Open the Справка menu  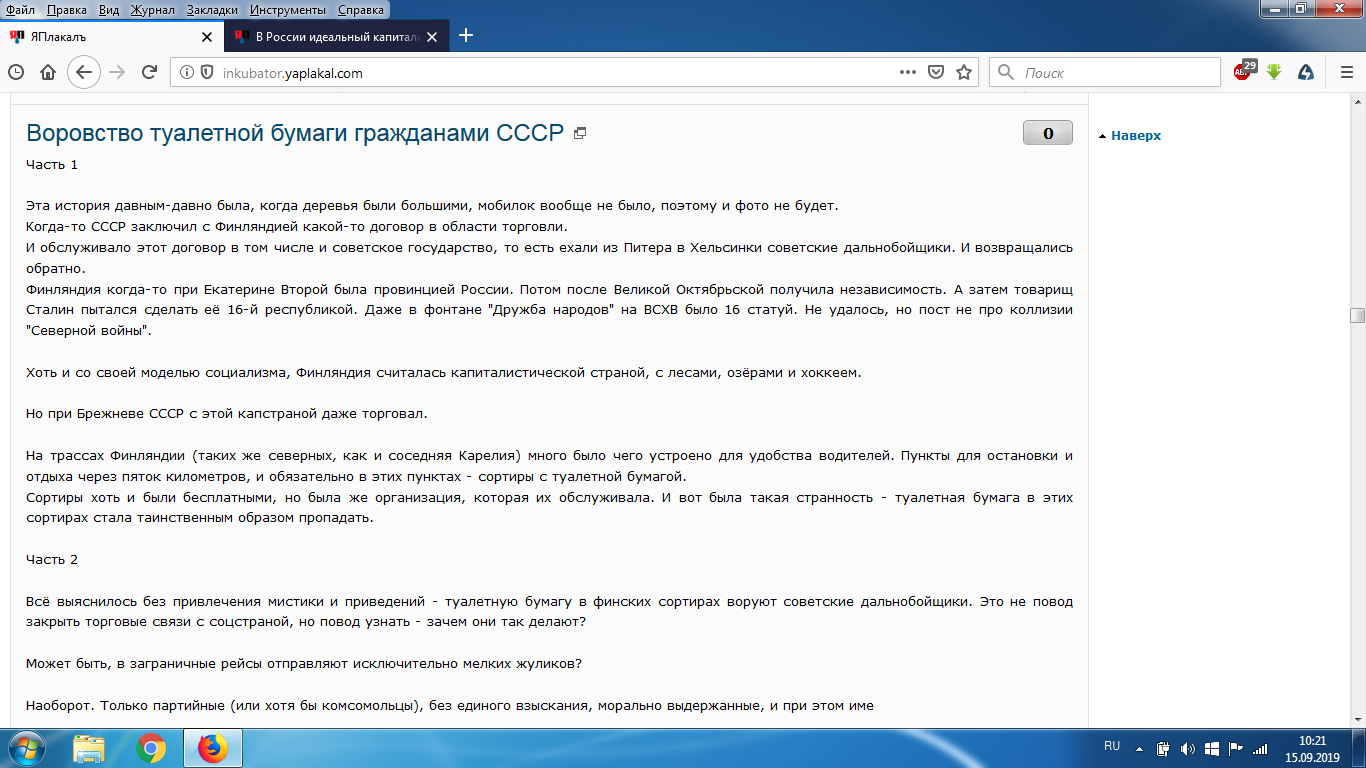tap(359, 10)
